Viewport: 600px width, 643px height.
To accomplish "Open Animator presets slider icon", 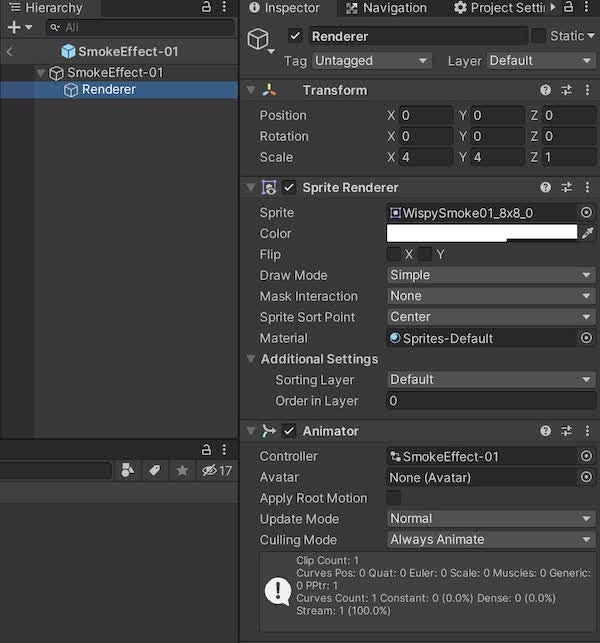I will tap(566, 431).
